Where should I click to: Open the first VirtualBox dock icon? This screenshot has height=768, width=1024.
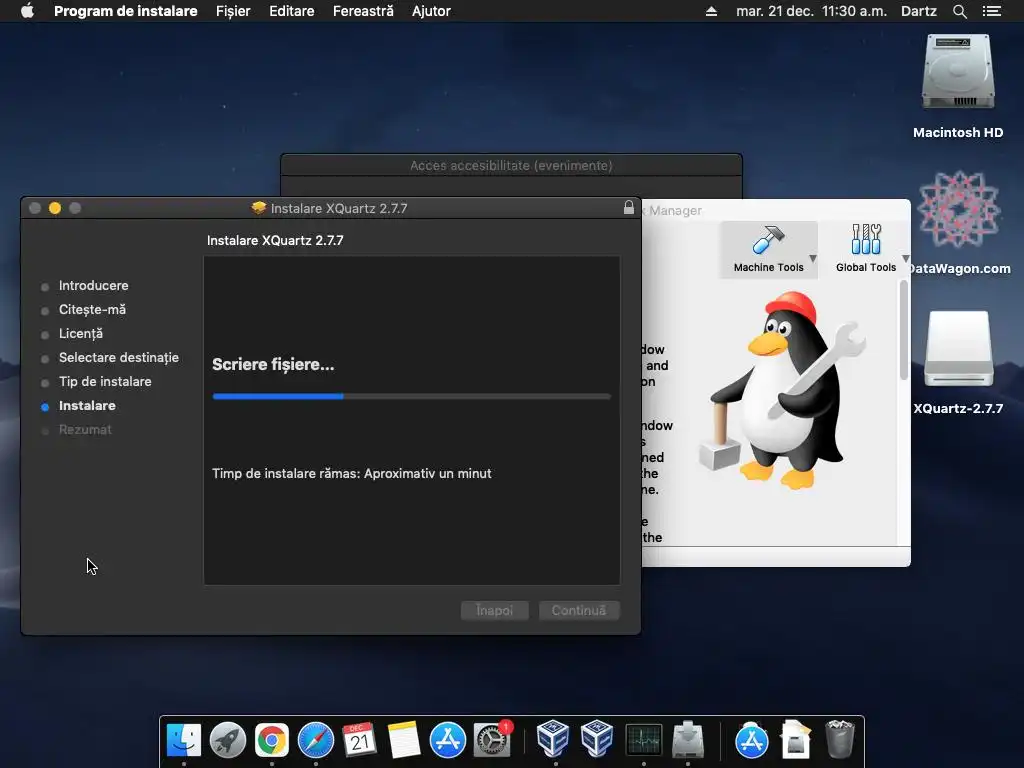tap(553, 739)
